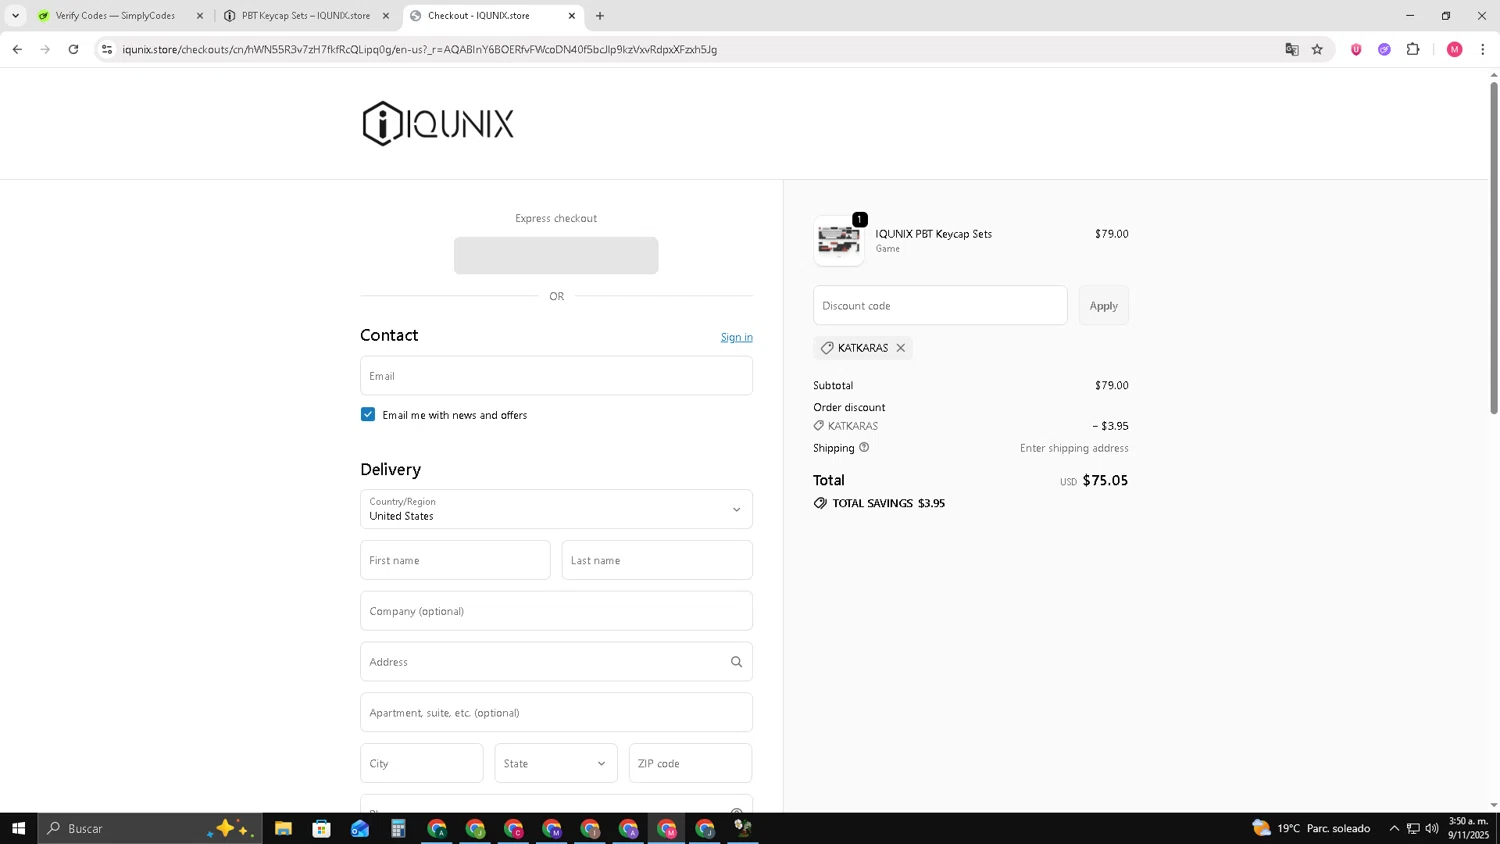The image size is (1500, 844).
Task: Focus the Apartment, suite field
Action: coord(556,713)
